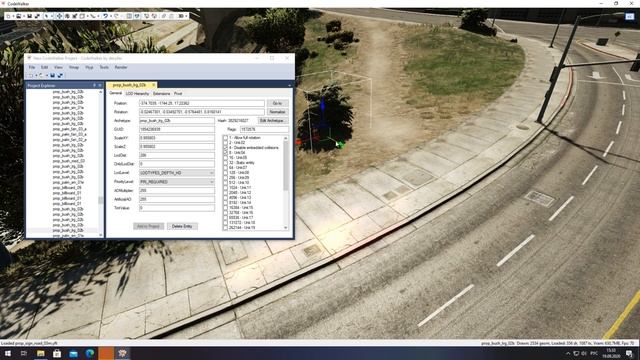Screen dimensions: 640x360
Task: Open the Tools menu in project window
Action: click(104, 67)
